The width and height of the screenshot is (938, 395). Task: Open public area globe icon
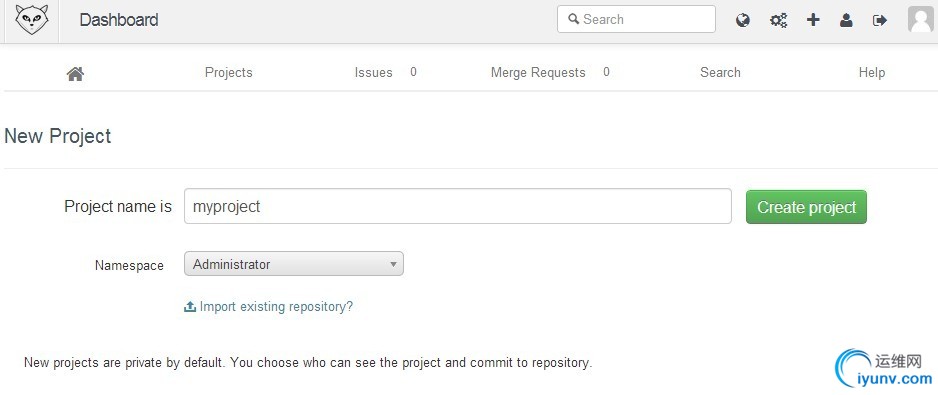tap(742, 20)
